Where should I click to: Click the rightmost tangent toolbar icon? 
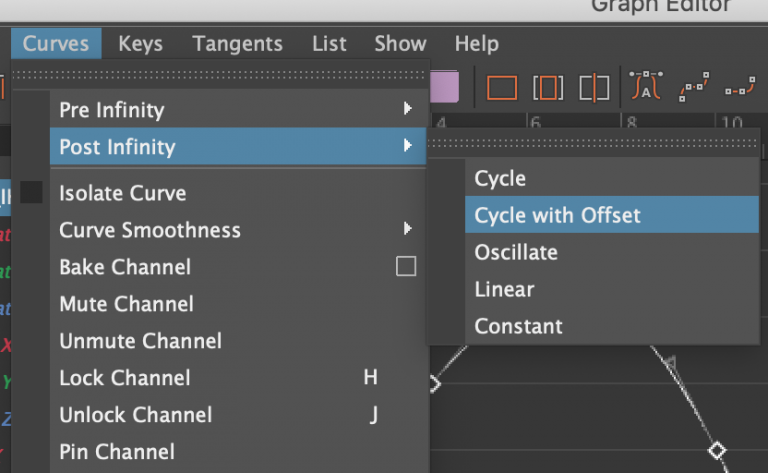(x=739, y=88)
